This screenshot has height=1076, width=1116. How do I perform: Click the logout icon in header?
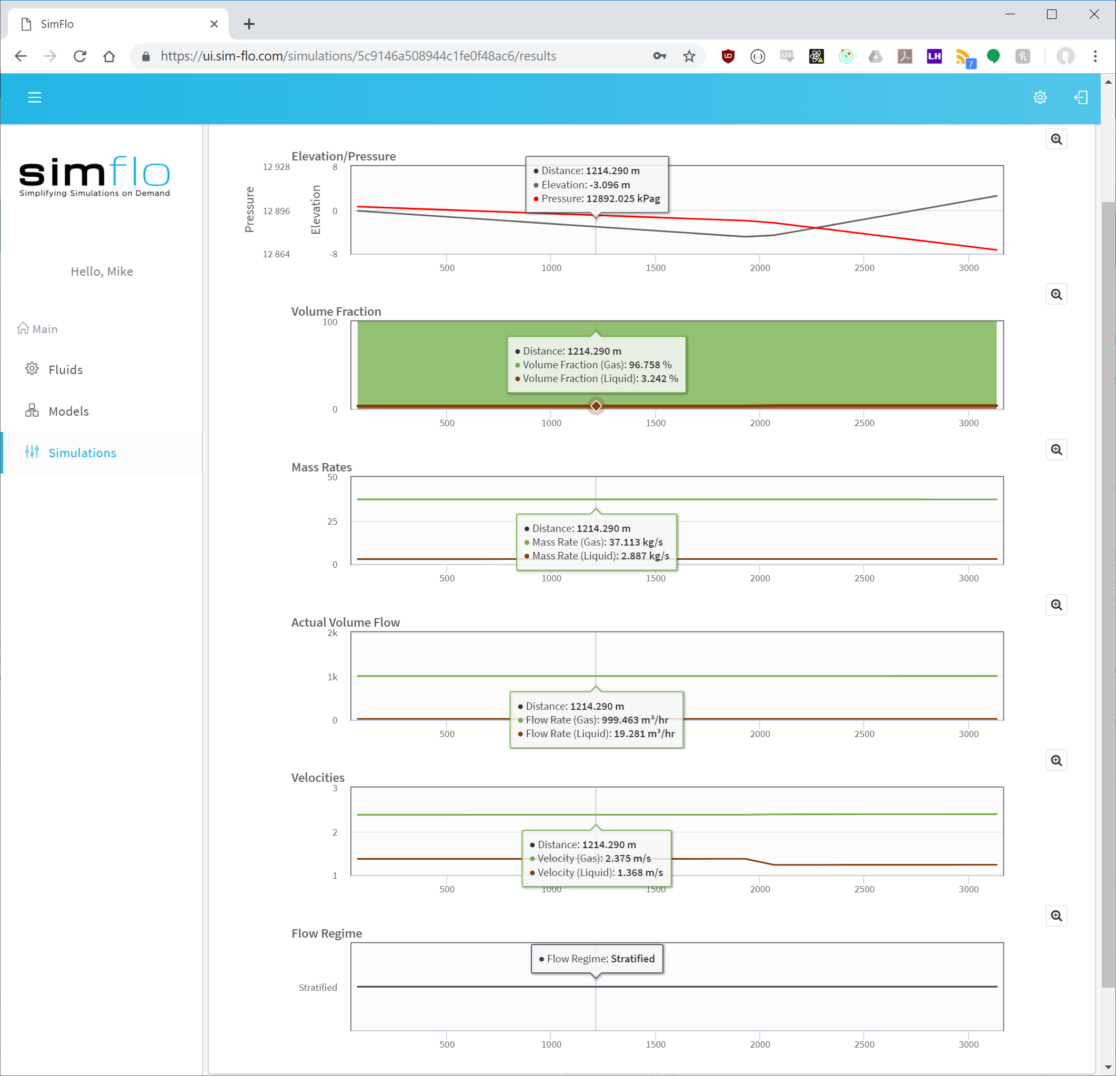point(1081,97)
